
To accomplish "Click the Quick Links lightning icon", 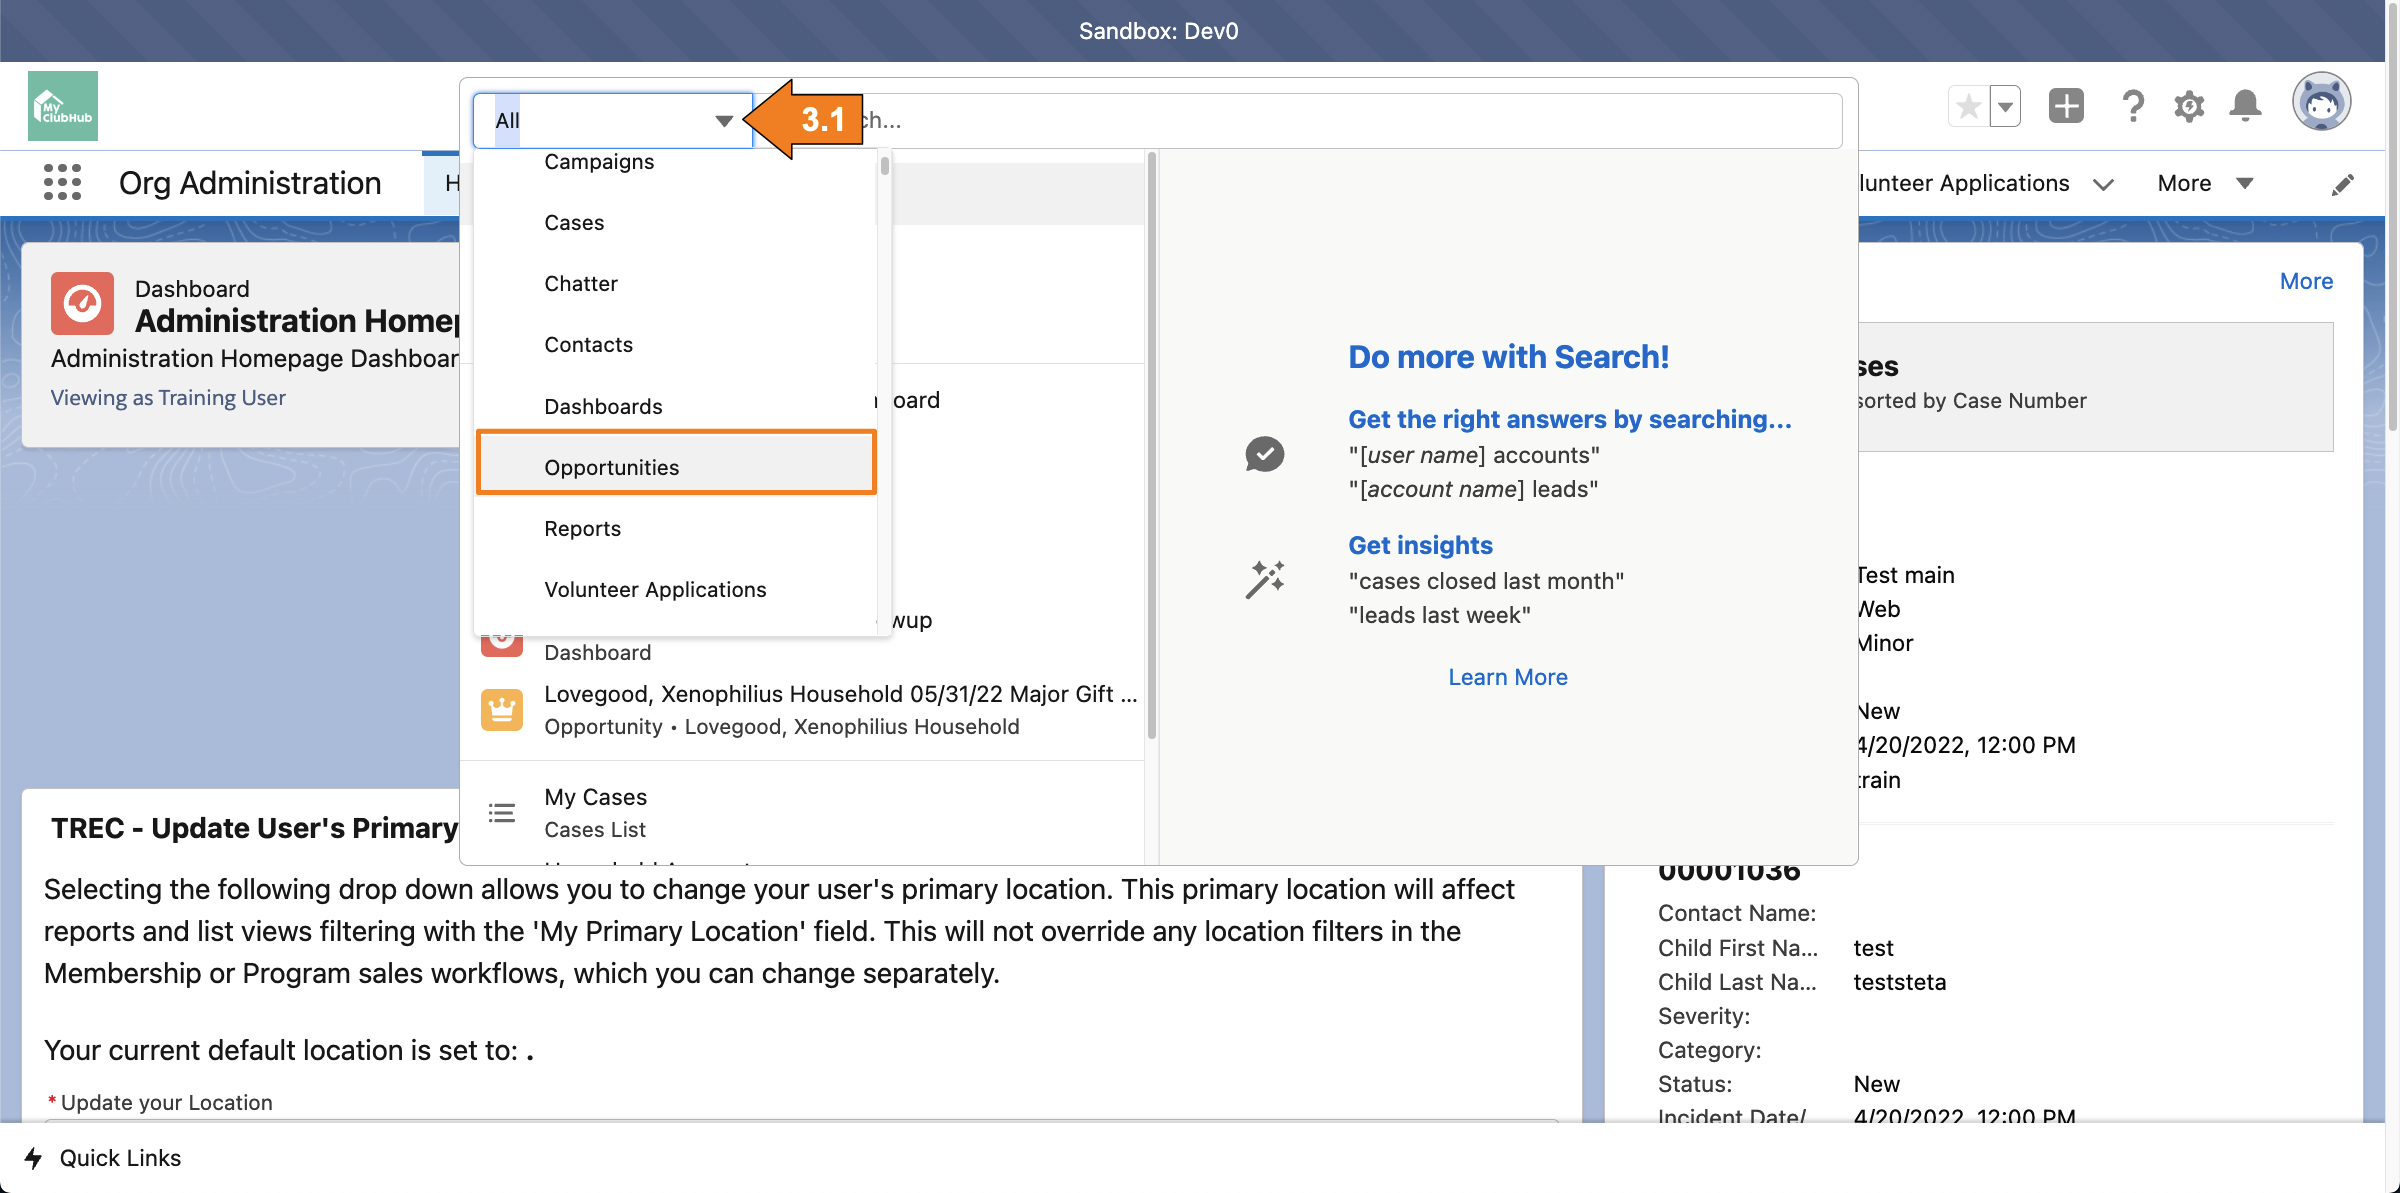I will tap(34, 1158).
